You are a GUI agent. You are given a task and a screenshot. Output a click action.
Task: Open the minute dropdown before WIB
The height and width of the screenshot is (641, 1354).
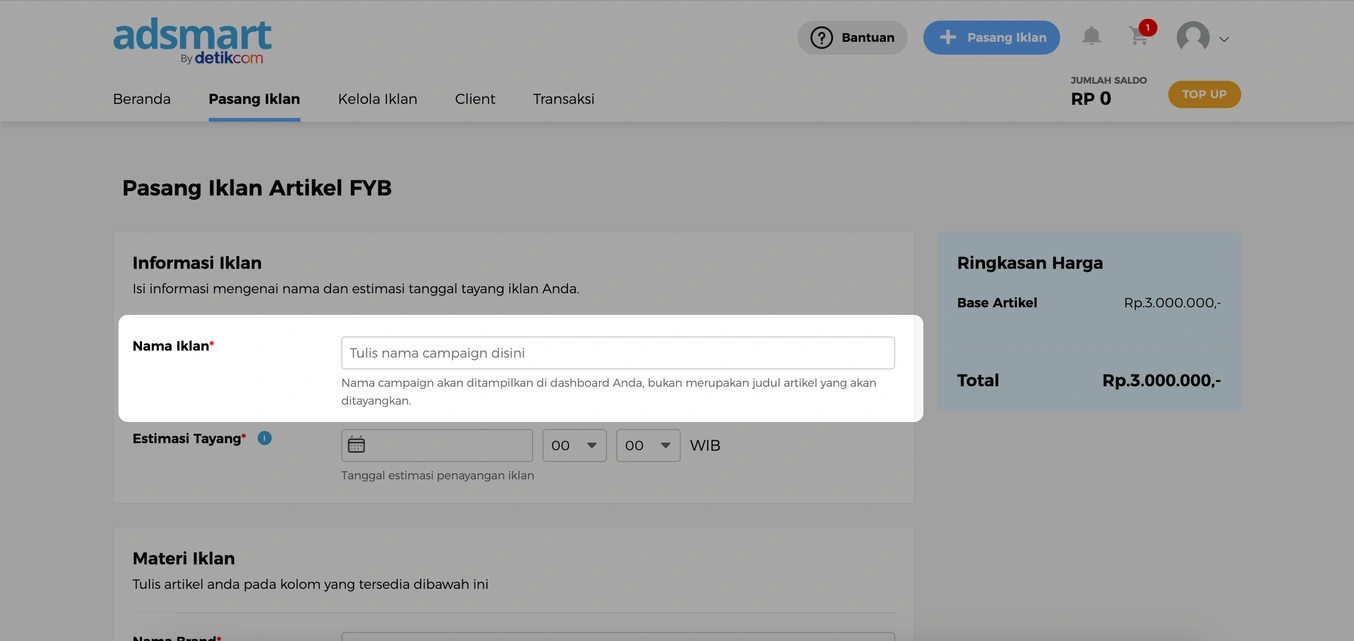tap(648, 445)
